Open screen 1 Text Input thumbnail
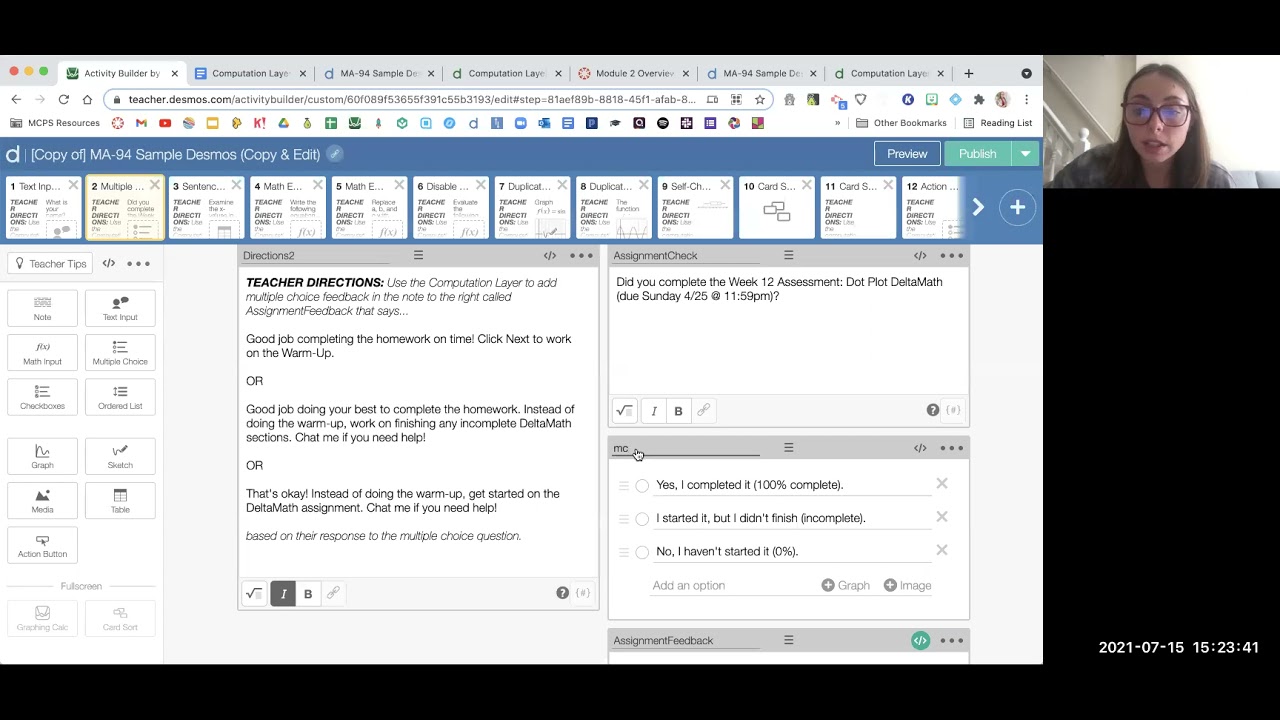 (x=43, y=209)
